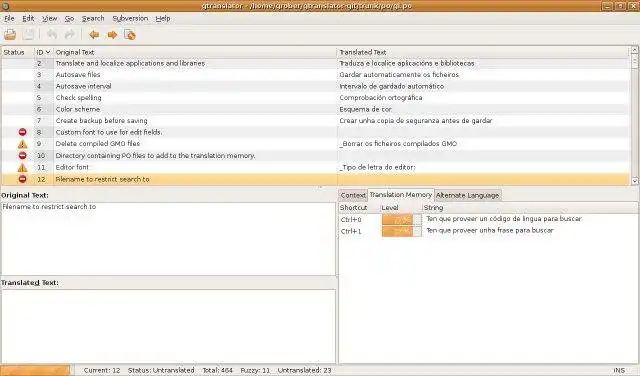
Task: Open the Search menu
Action: click(x=93, y=18)
